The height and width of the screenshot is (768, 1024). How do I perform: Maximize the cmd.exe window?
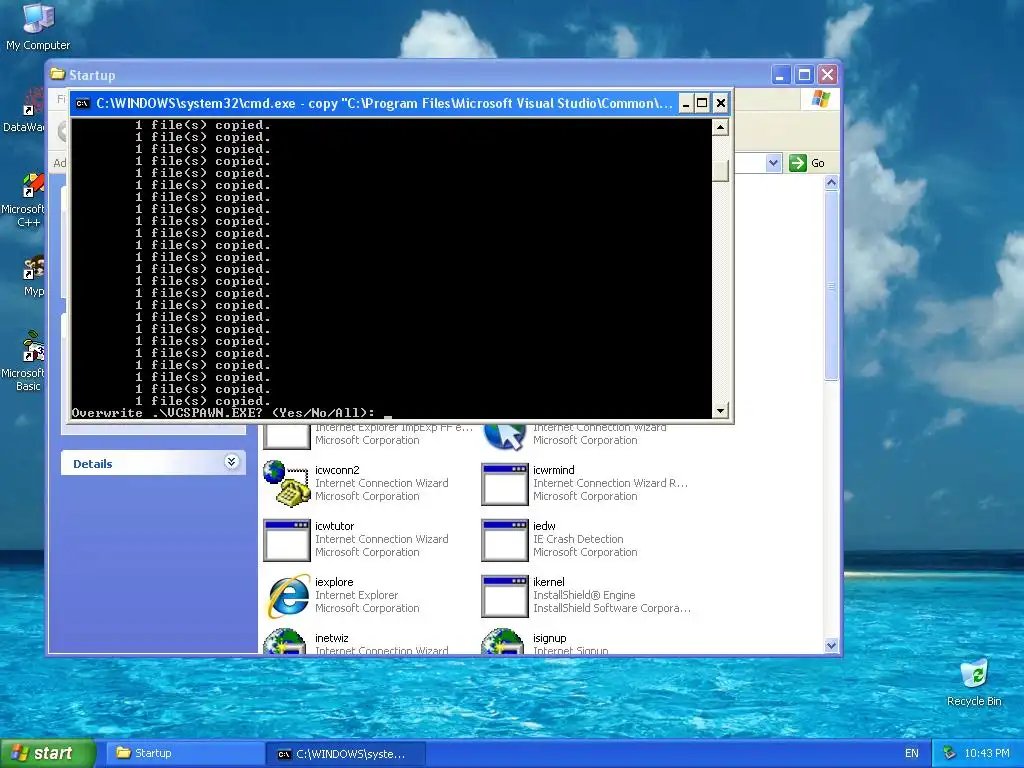click(703, 103)
